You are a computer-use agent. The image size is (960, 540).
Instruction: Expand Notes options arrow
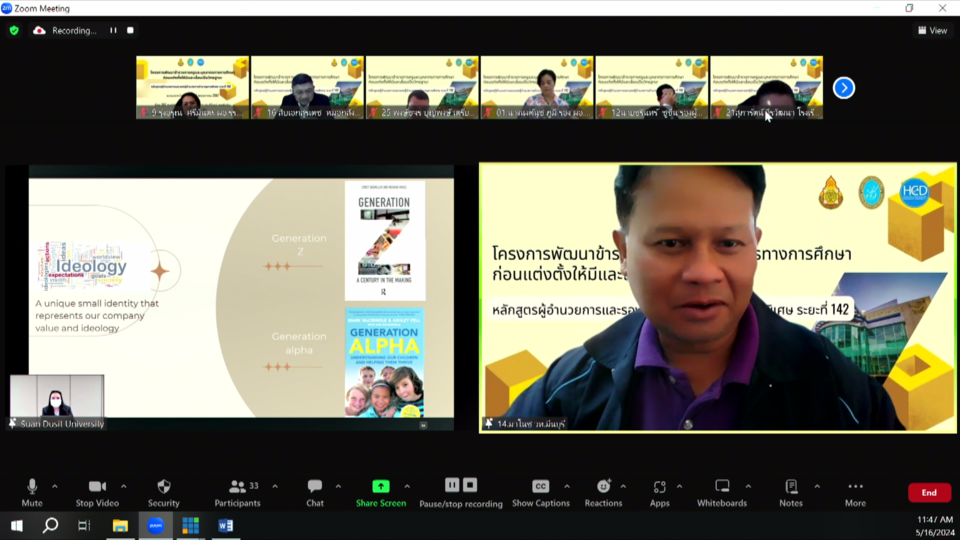pos(817,487)
